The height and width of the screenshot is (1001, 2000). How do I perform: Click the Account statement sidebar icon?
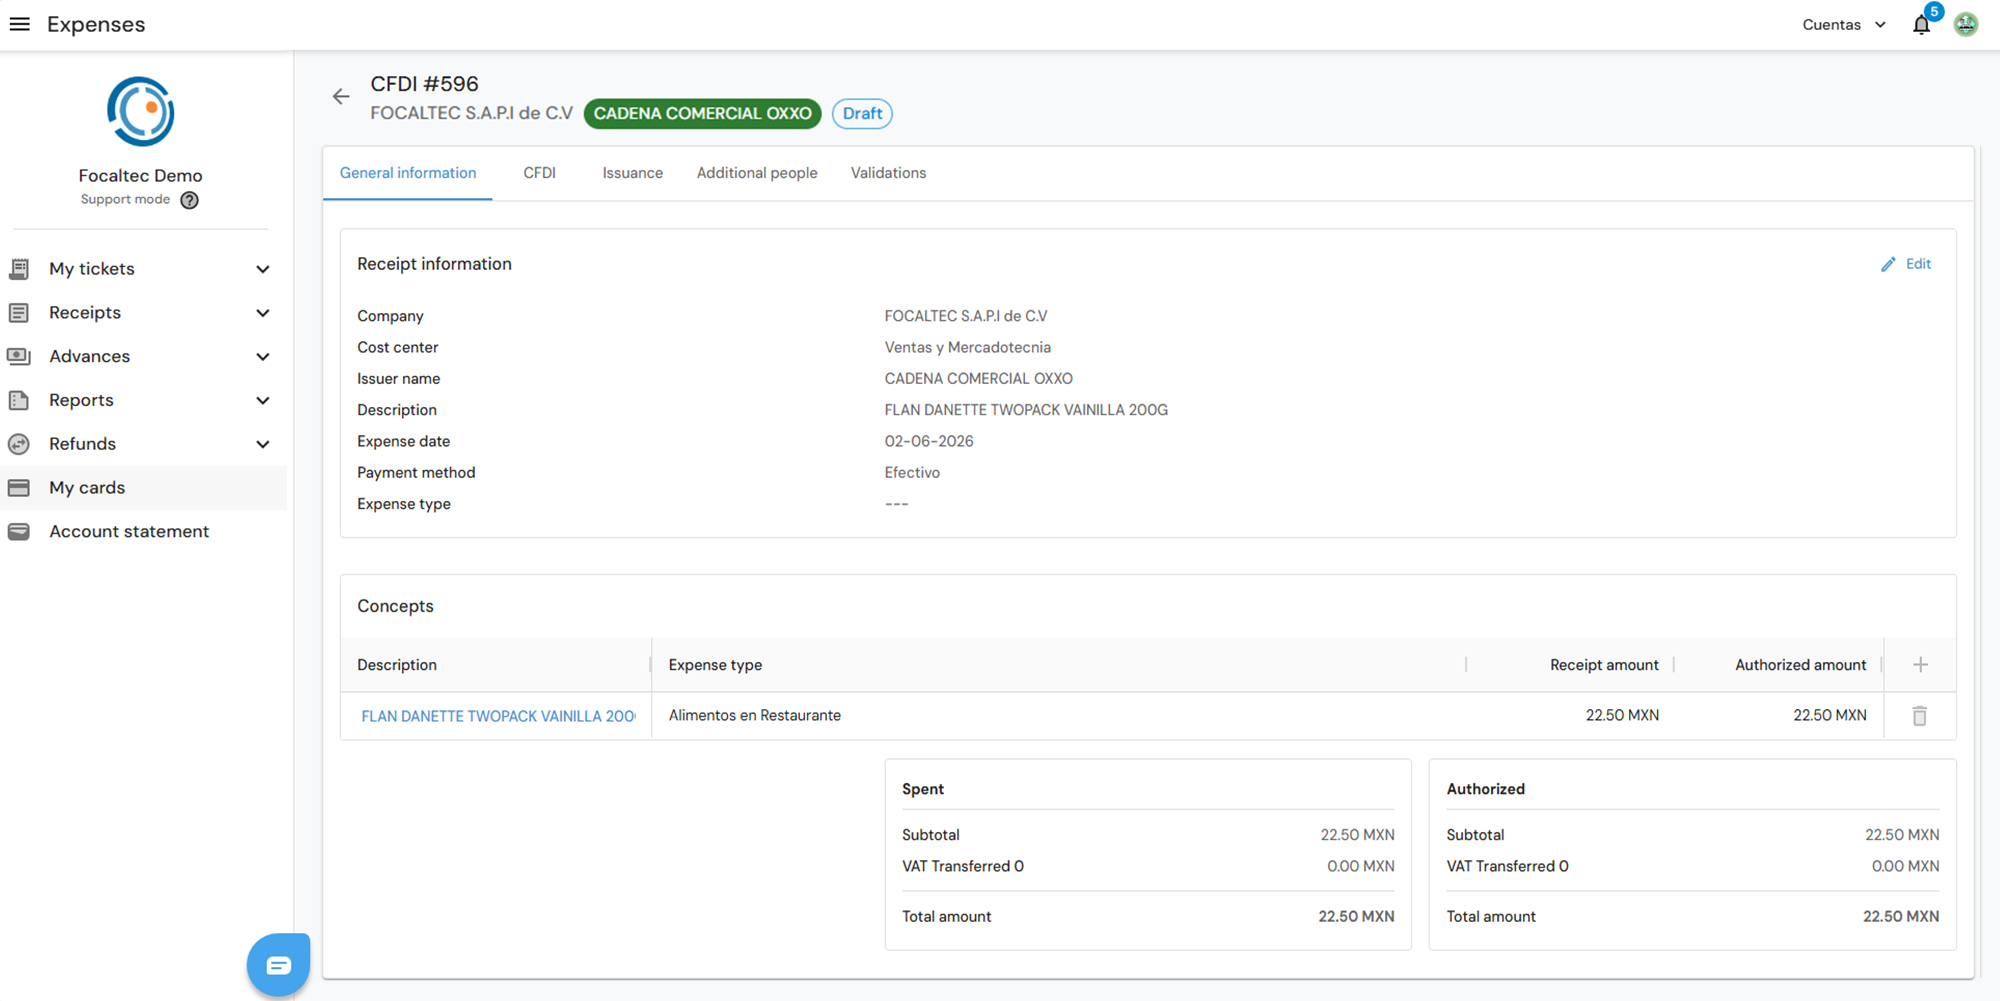click(x=19, y=532)
